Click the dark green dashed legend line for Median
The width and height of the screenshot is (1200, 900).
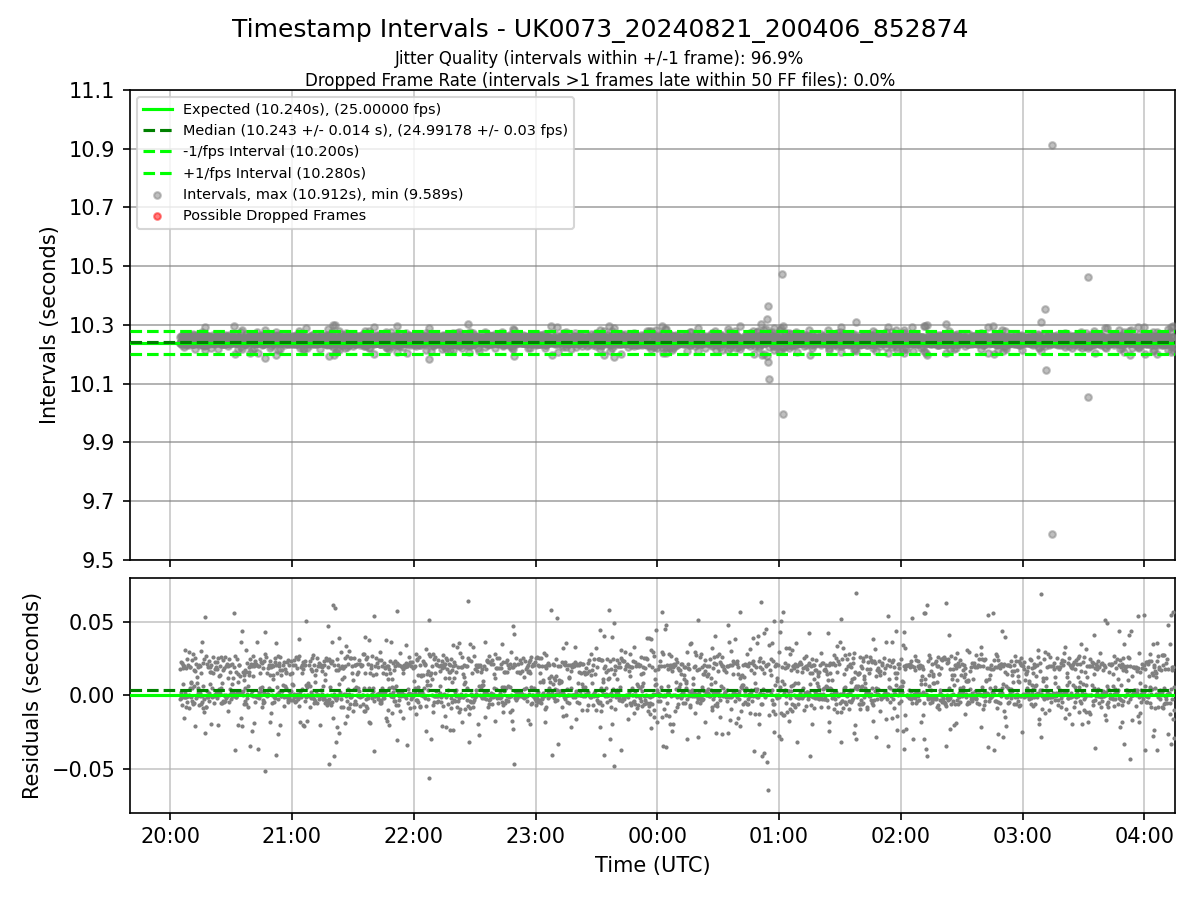[157, 130]
